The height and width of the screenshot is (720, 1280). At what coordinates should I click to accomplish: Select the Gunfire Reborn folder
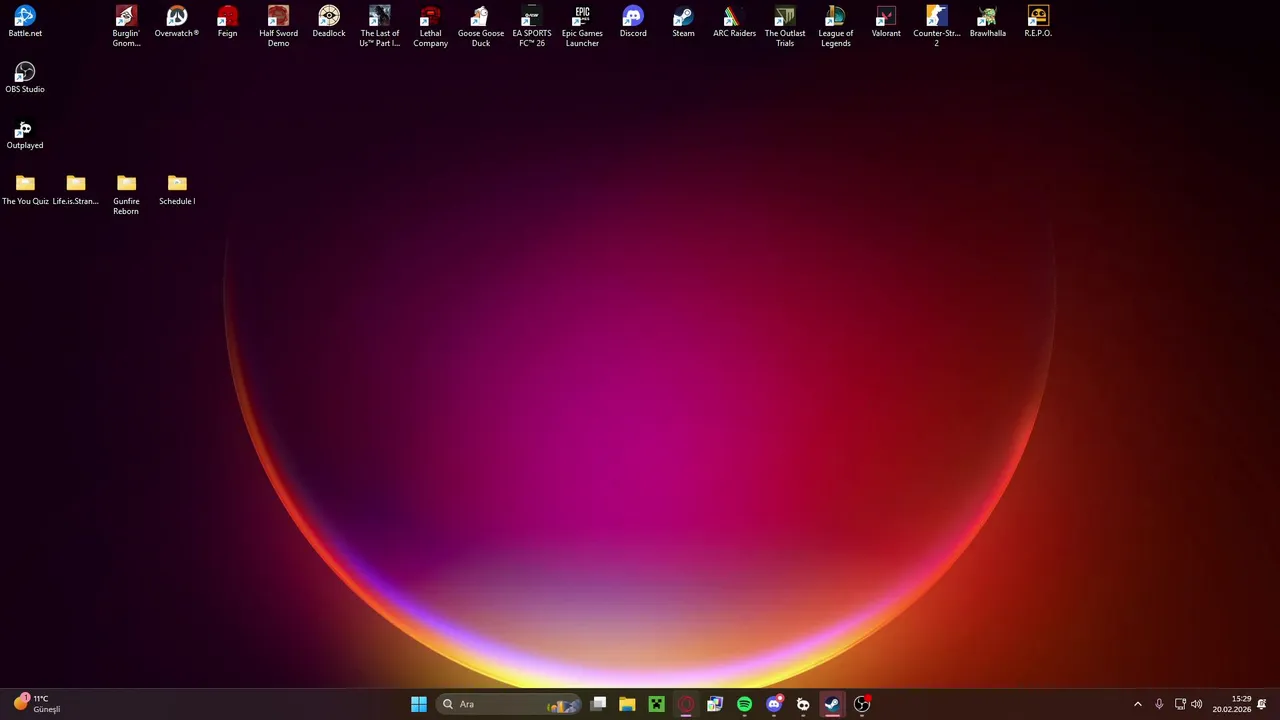126,195
